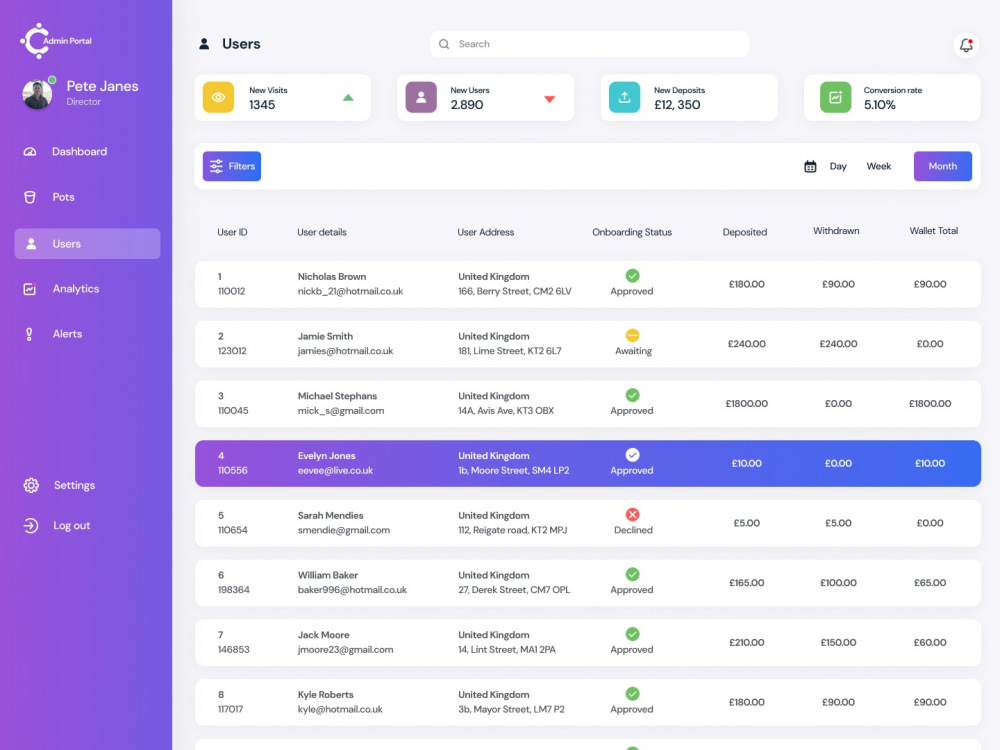This screenshot has width=1000, height=750.
Task: Click Michael Stephans' Approved check icon
Action: click(x=632, y=395)
